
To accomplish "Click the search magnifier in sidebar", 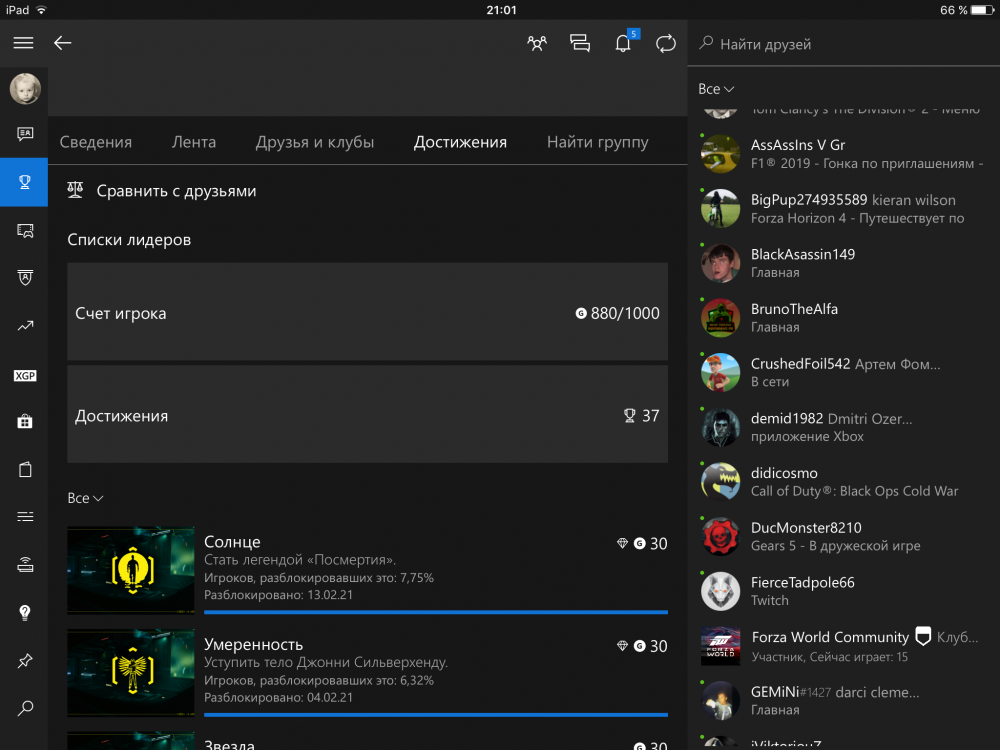I will tap(24, 708).
